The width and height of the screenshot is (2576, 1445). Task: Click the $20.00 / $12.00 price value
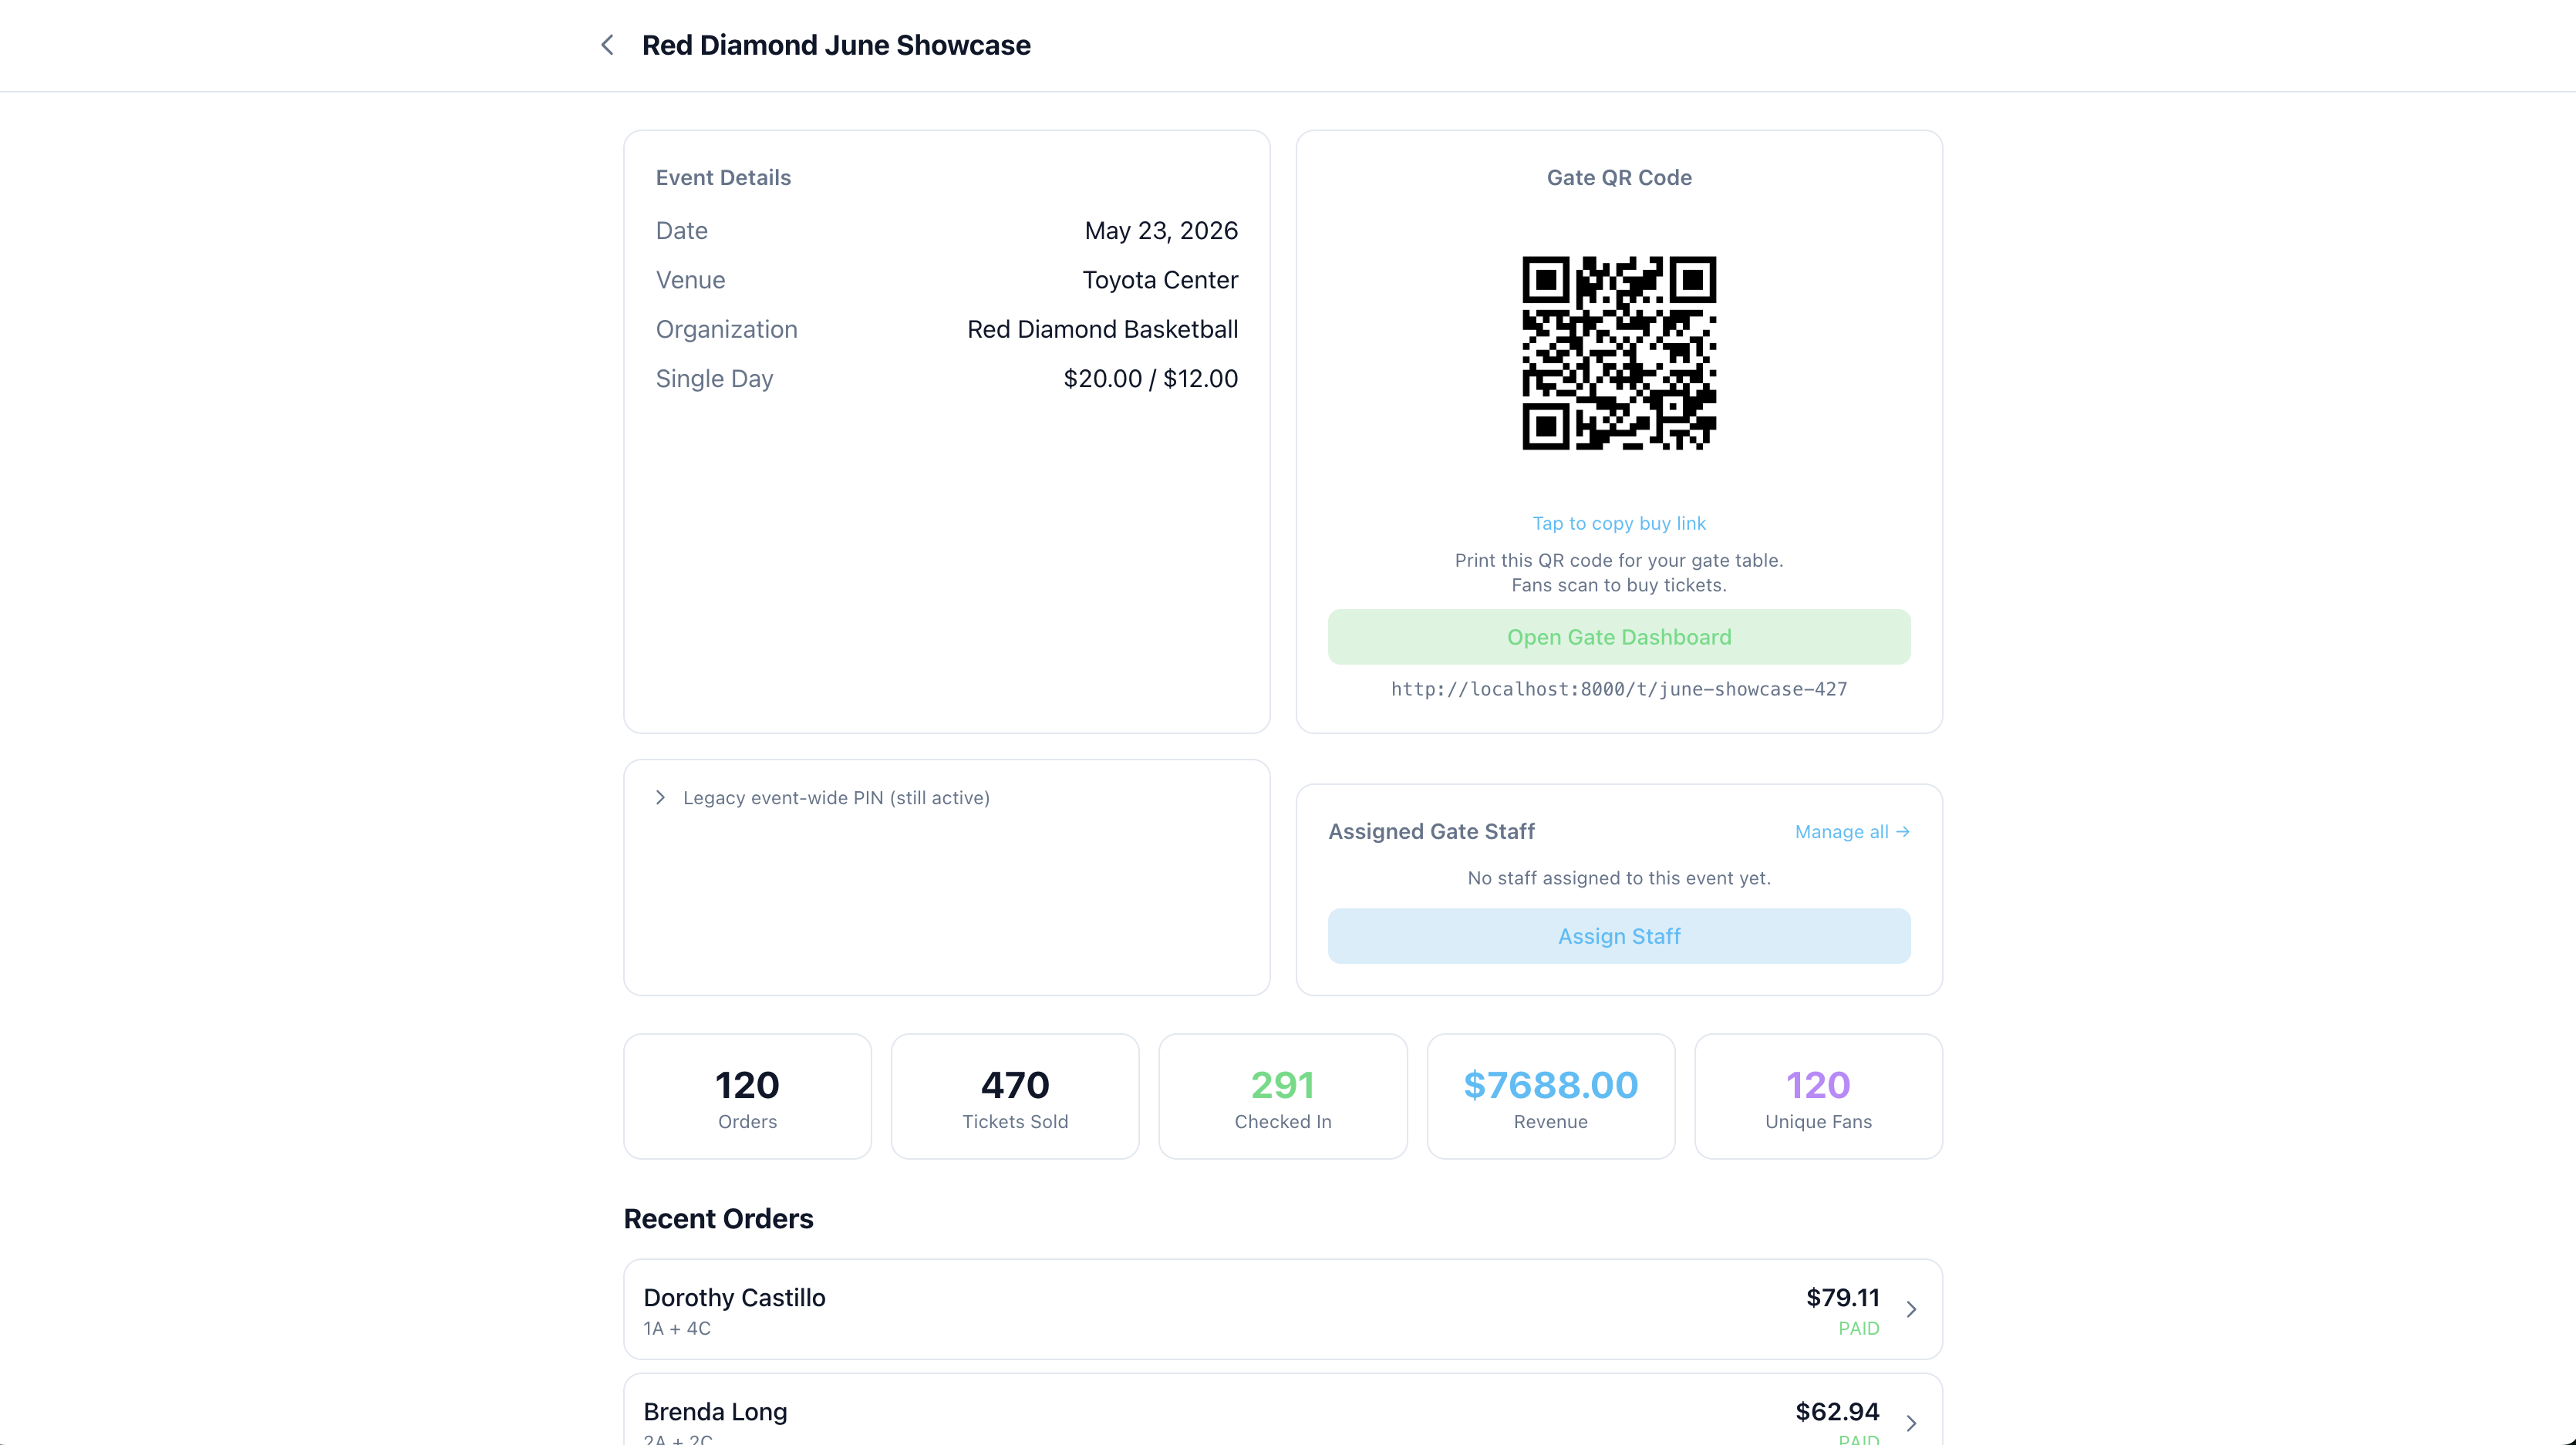coord(1150,379)
